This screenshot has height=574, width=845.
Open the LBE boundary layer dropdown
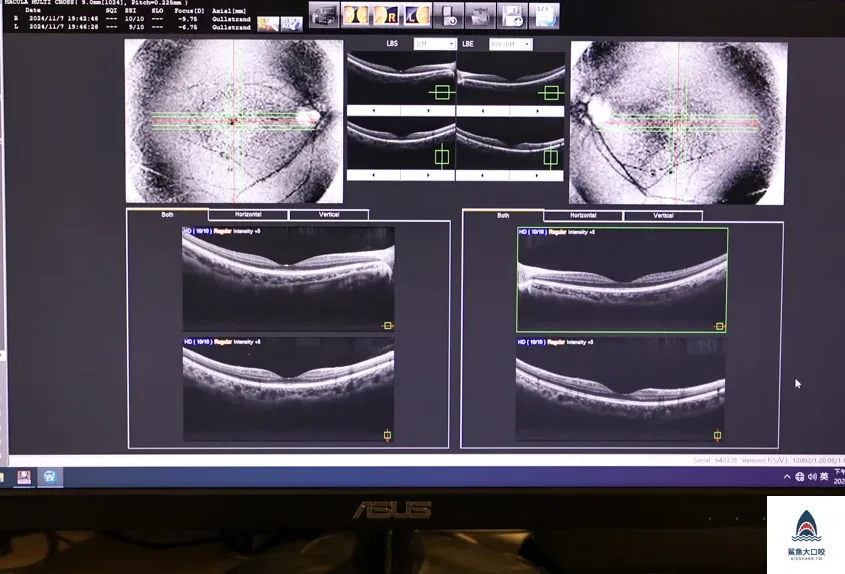tap(511, 44)
